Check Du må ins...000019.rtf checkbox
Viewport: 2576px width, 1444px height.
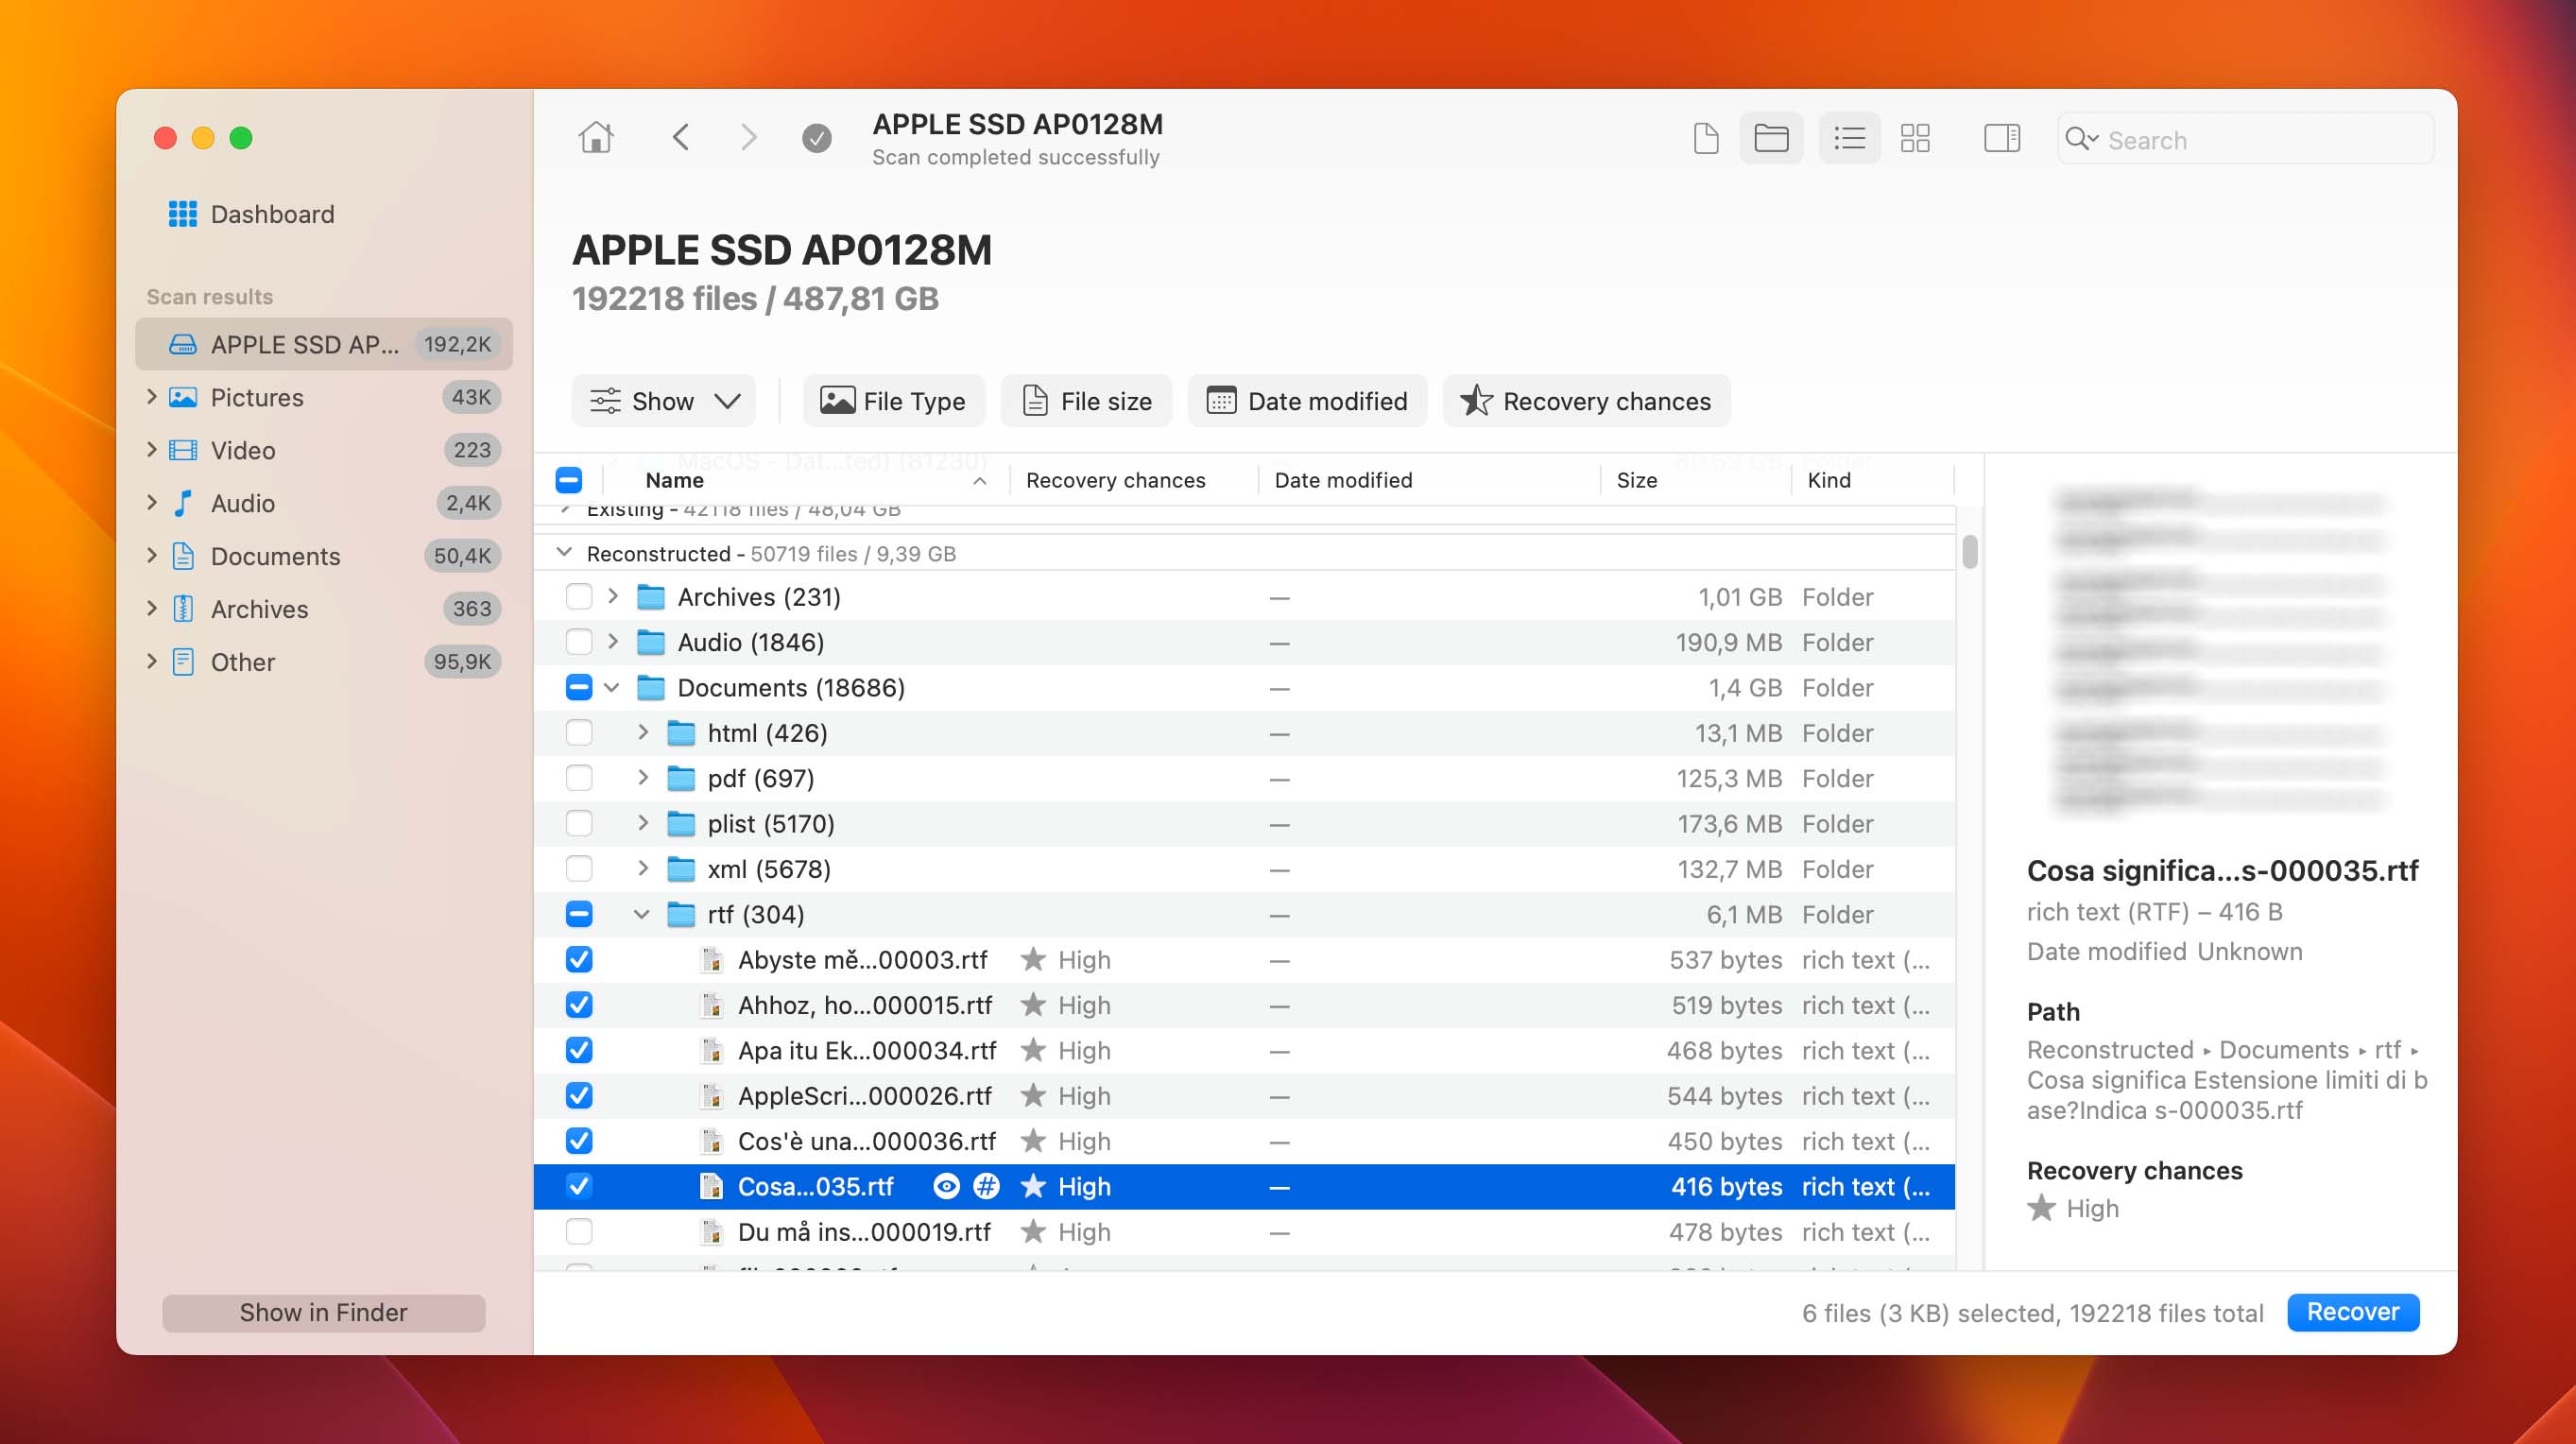pos(579,1232)
